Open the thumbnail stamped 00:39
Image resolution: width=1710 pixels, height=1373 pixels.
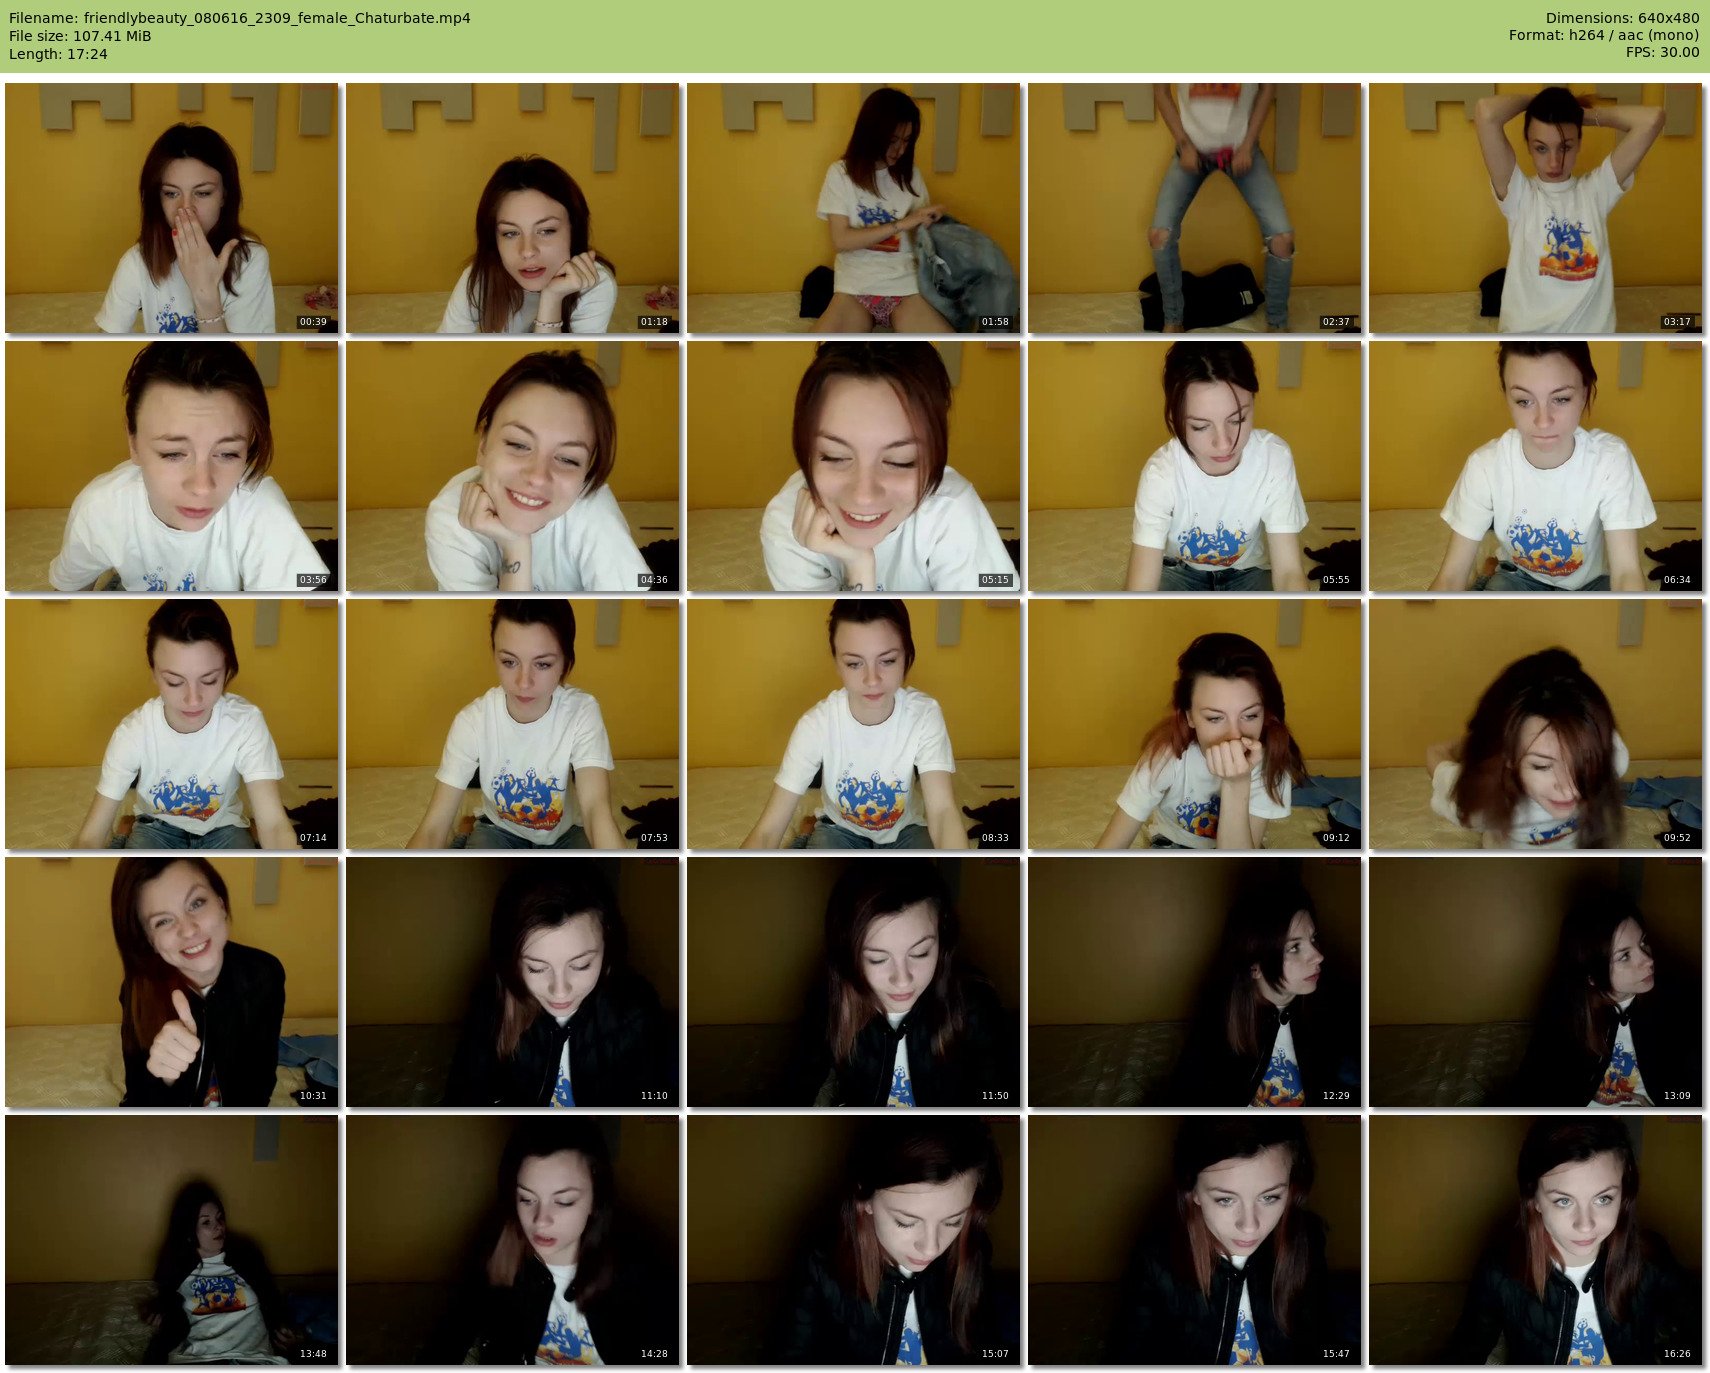click(172, 208)
